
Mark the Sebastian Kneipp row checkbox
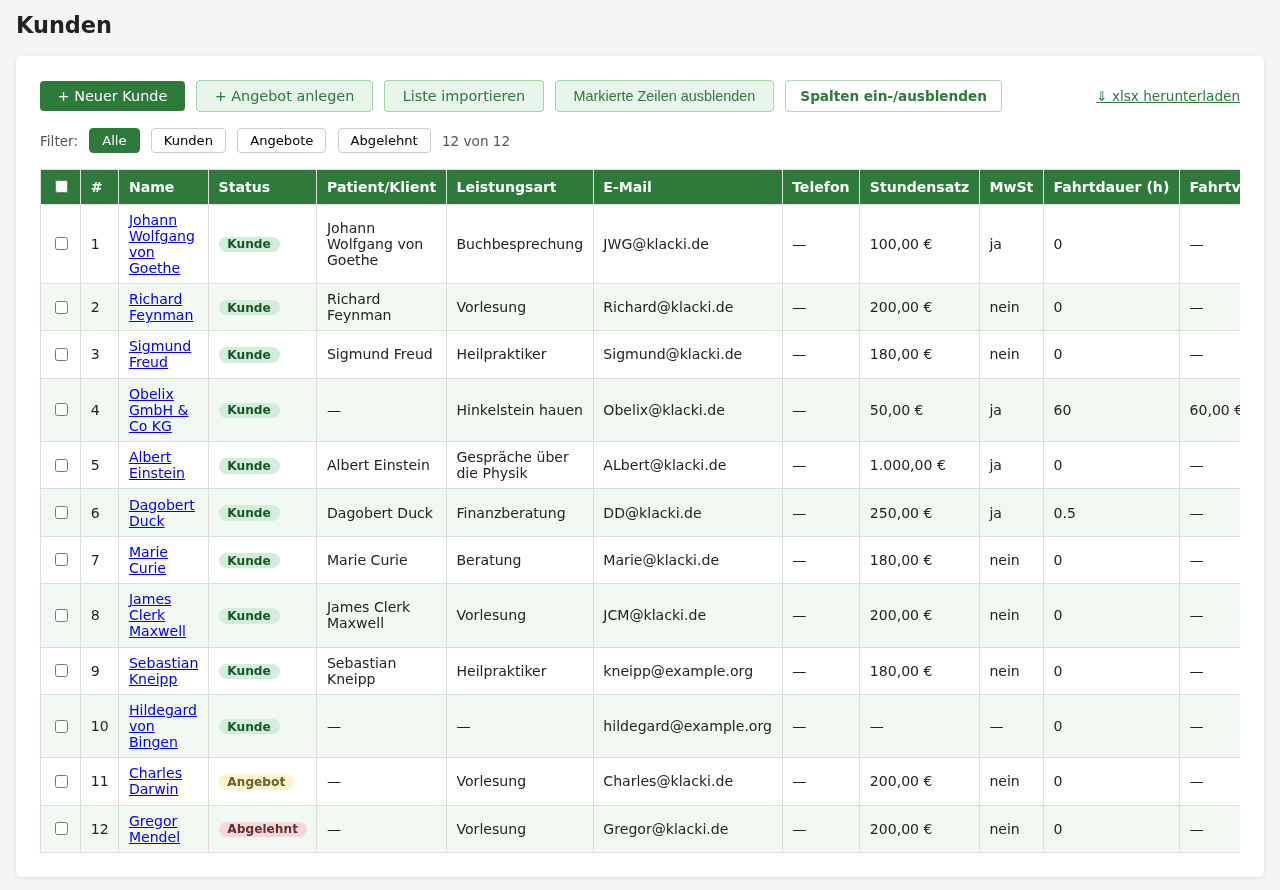pyautogui.click(x=61, y=671)
